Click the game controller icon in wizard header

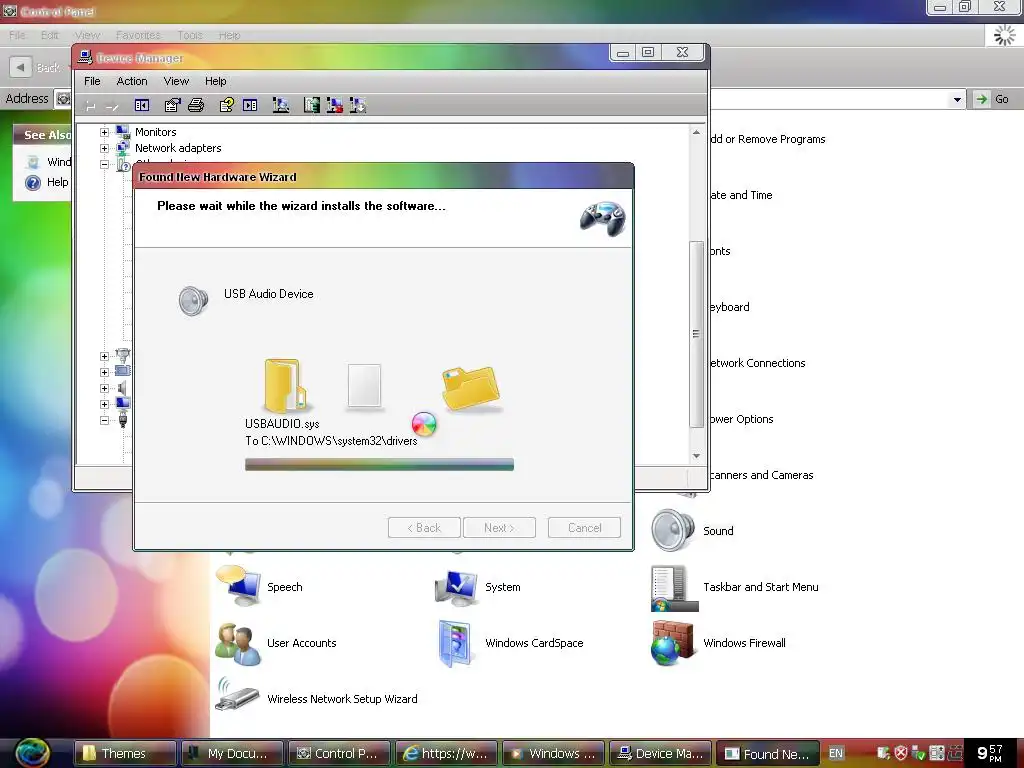pos(603,218)
